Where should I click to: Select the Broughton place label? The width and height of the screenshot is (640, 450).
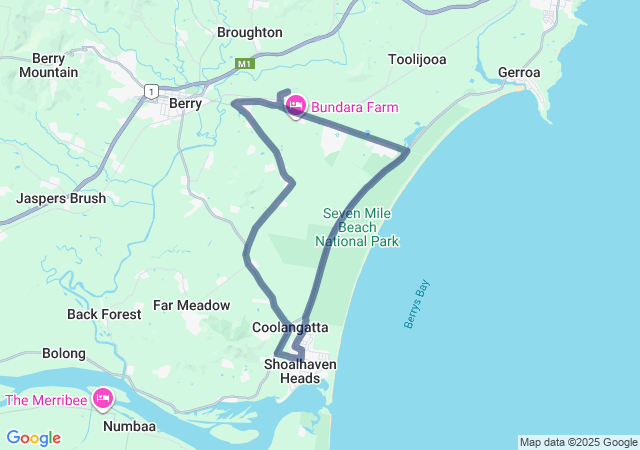[249, 32]
